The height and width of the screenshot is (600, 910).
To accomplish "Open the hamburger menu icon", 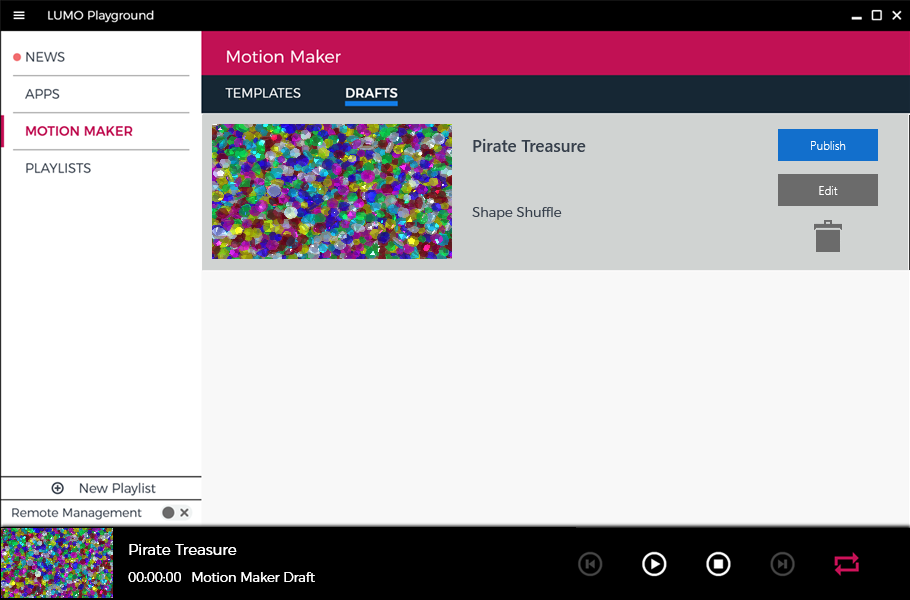I will pos(18,15).
